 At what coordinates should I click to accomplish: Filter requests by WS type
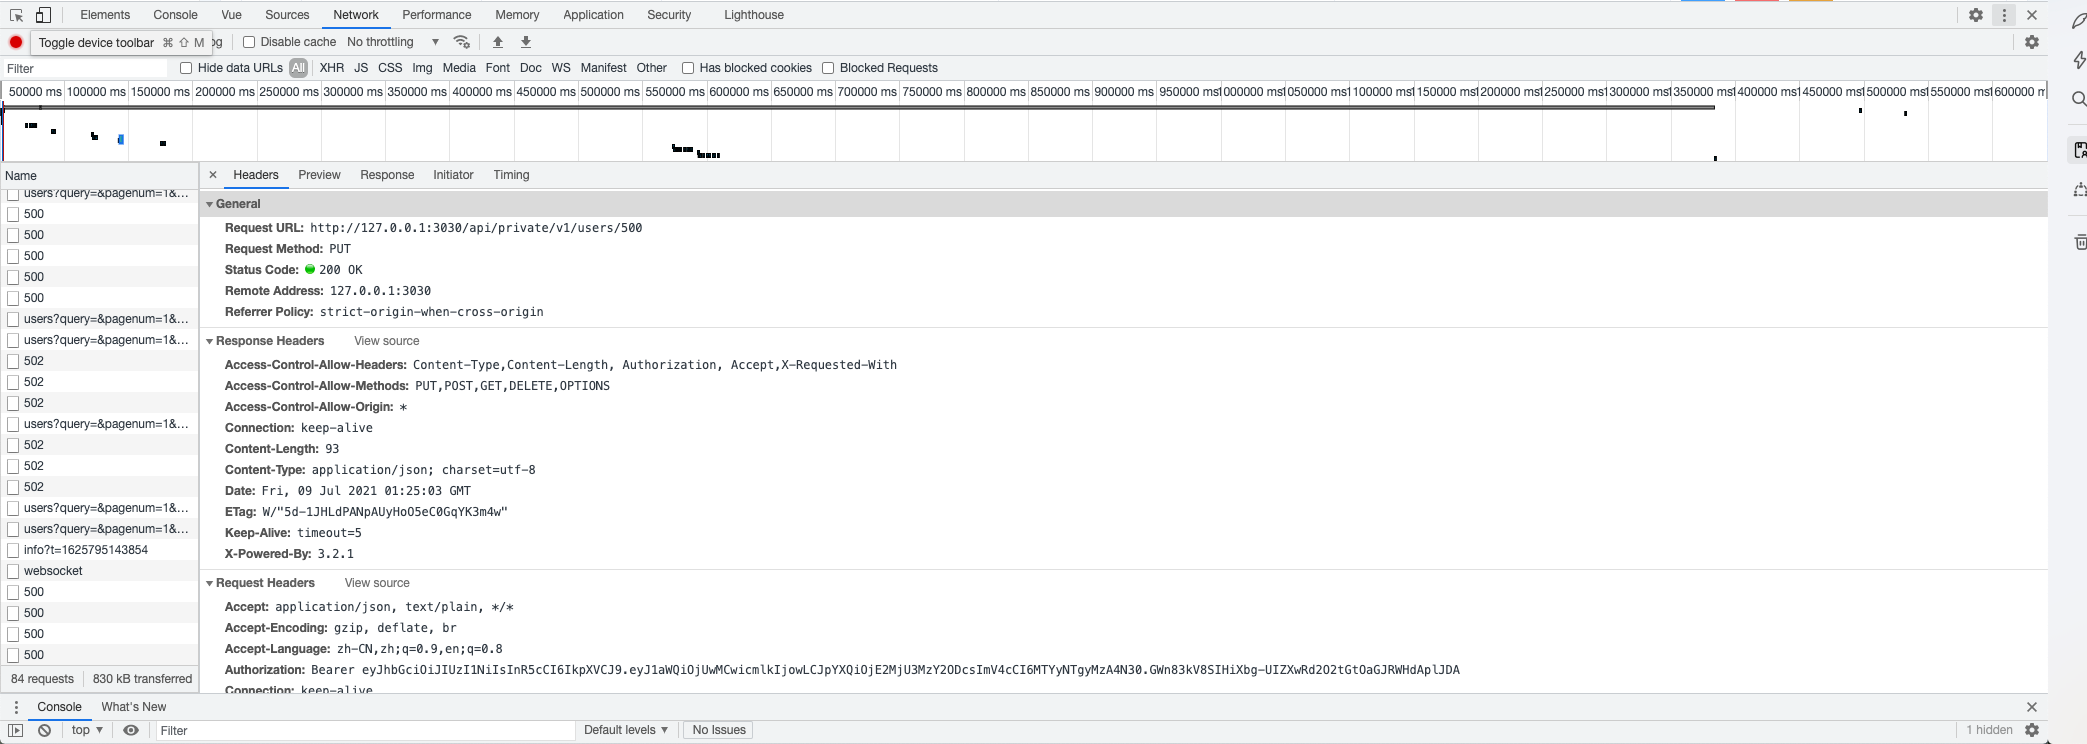561,68
